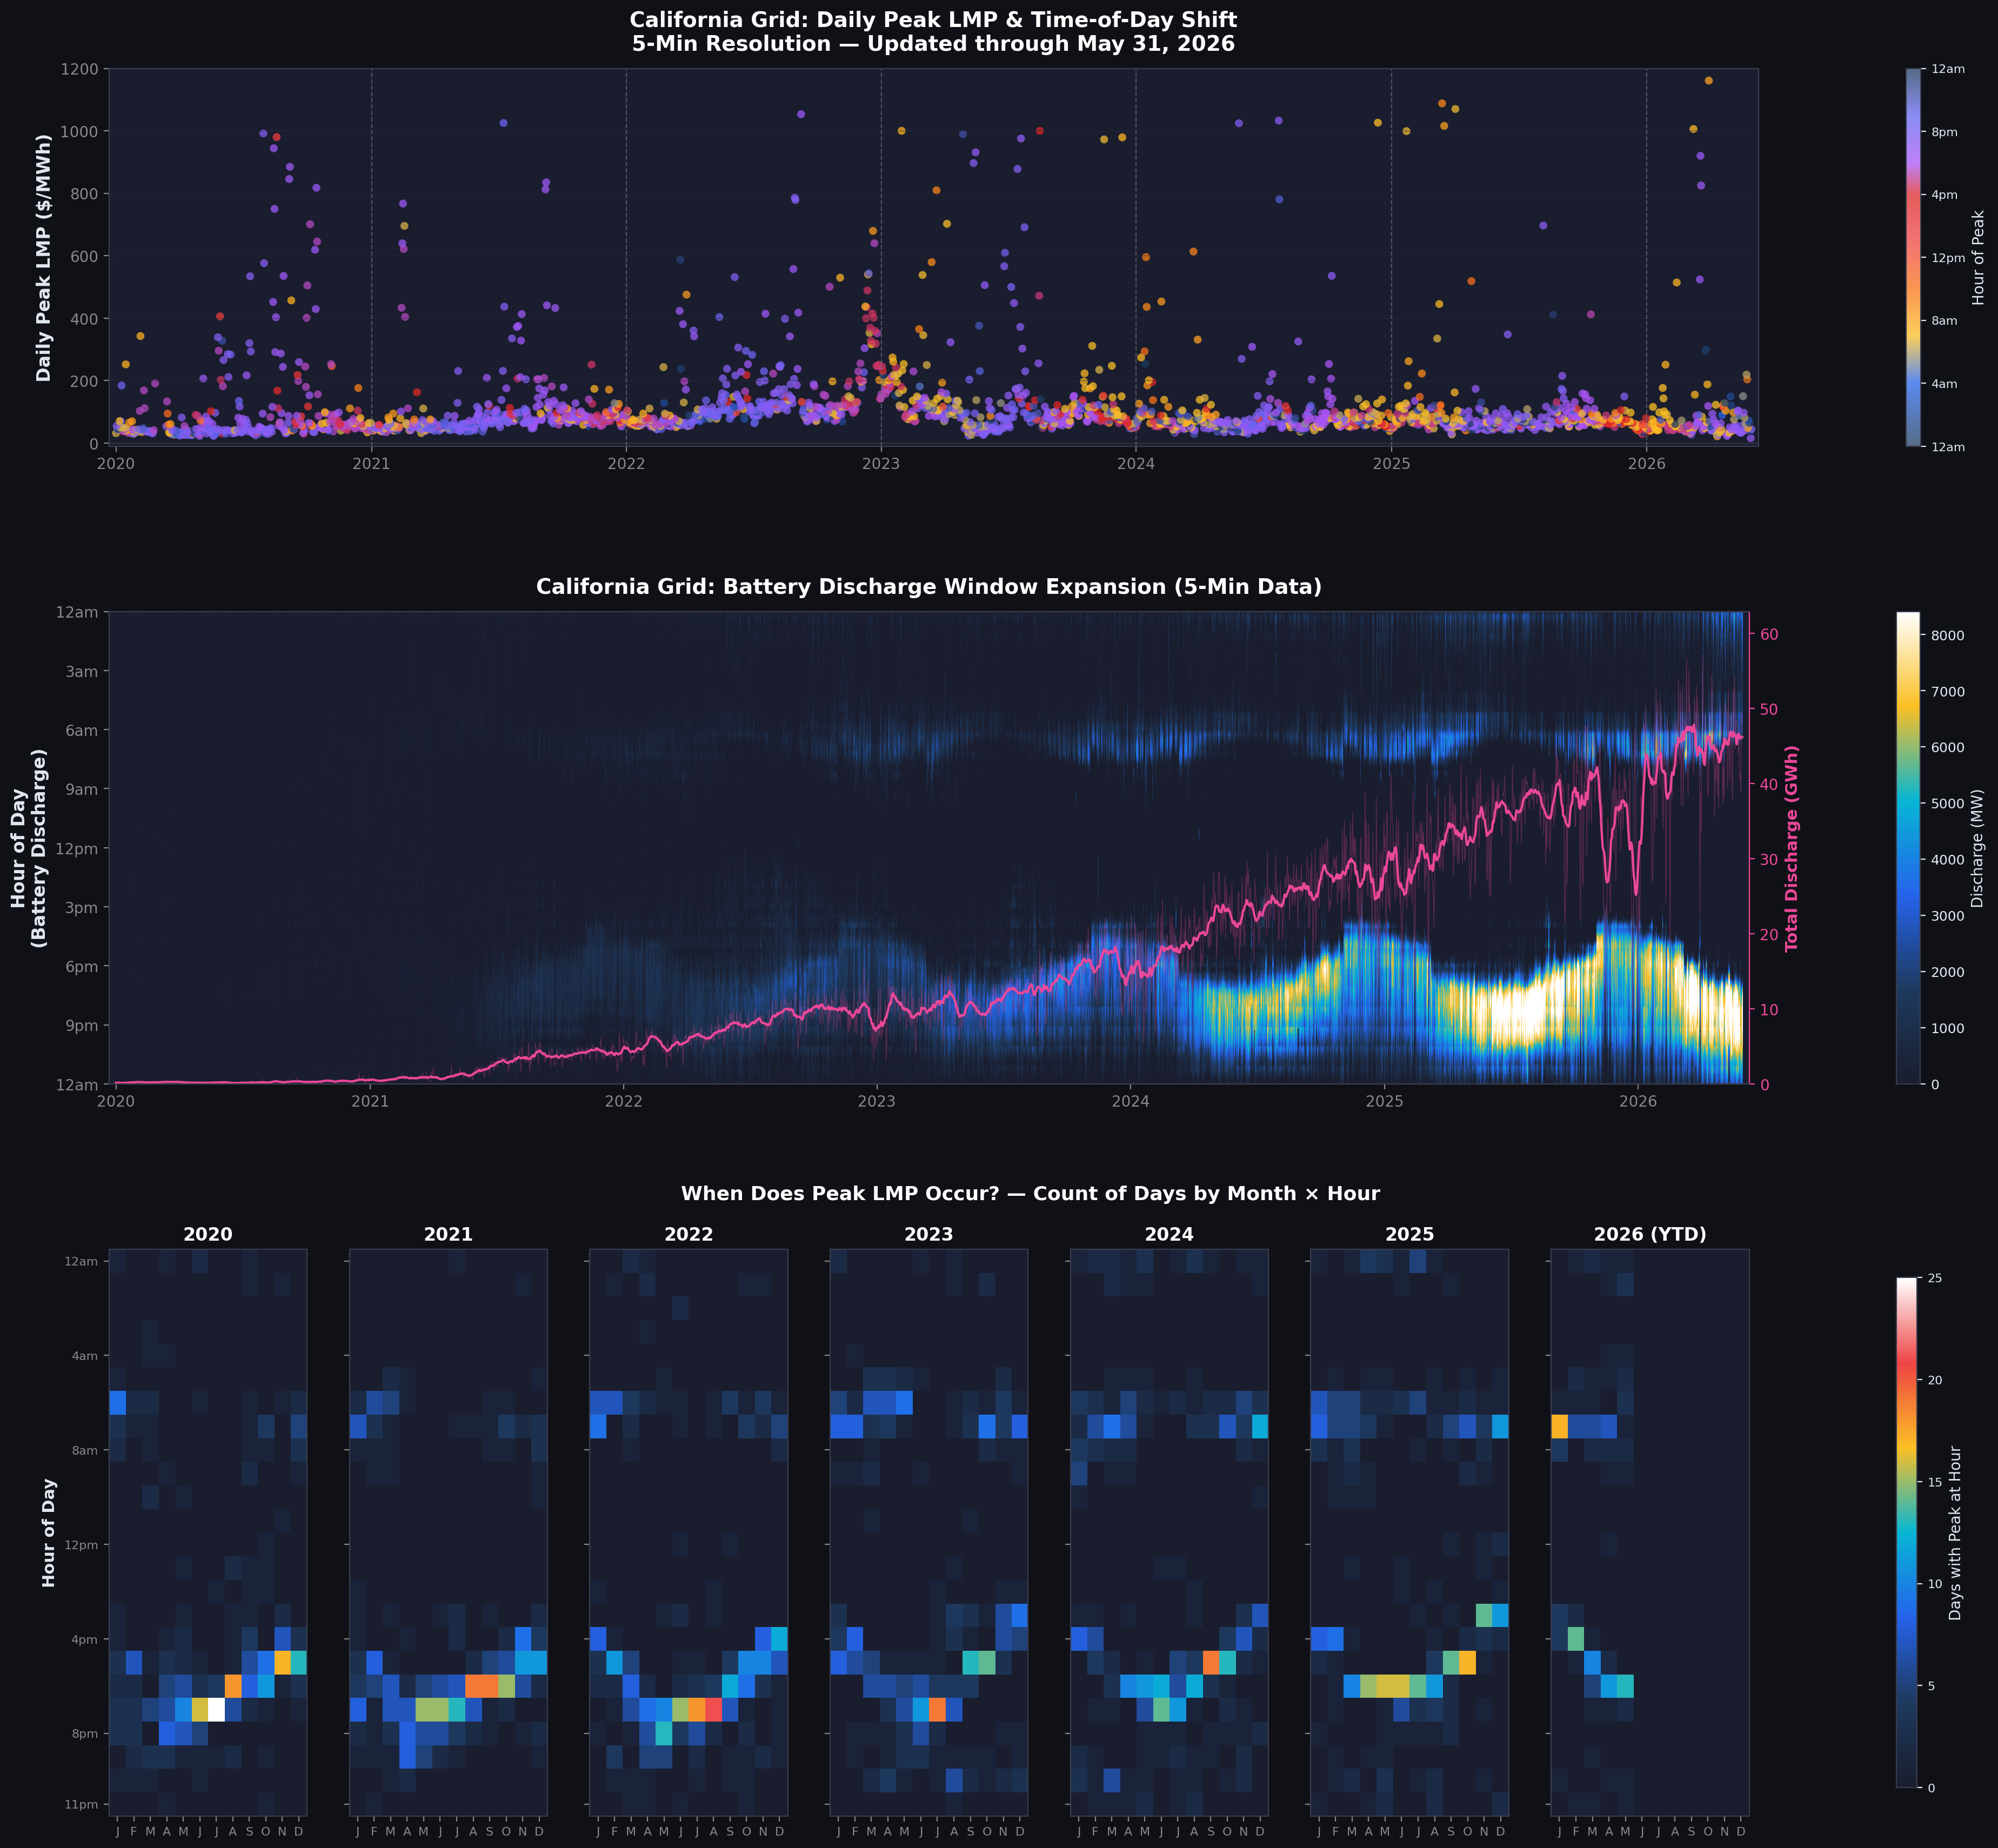
Task: Click the 2023 heatmap panel title
Action: tap(929, 1234)
